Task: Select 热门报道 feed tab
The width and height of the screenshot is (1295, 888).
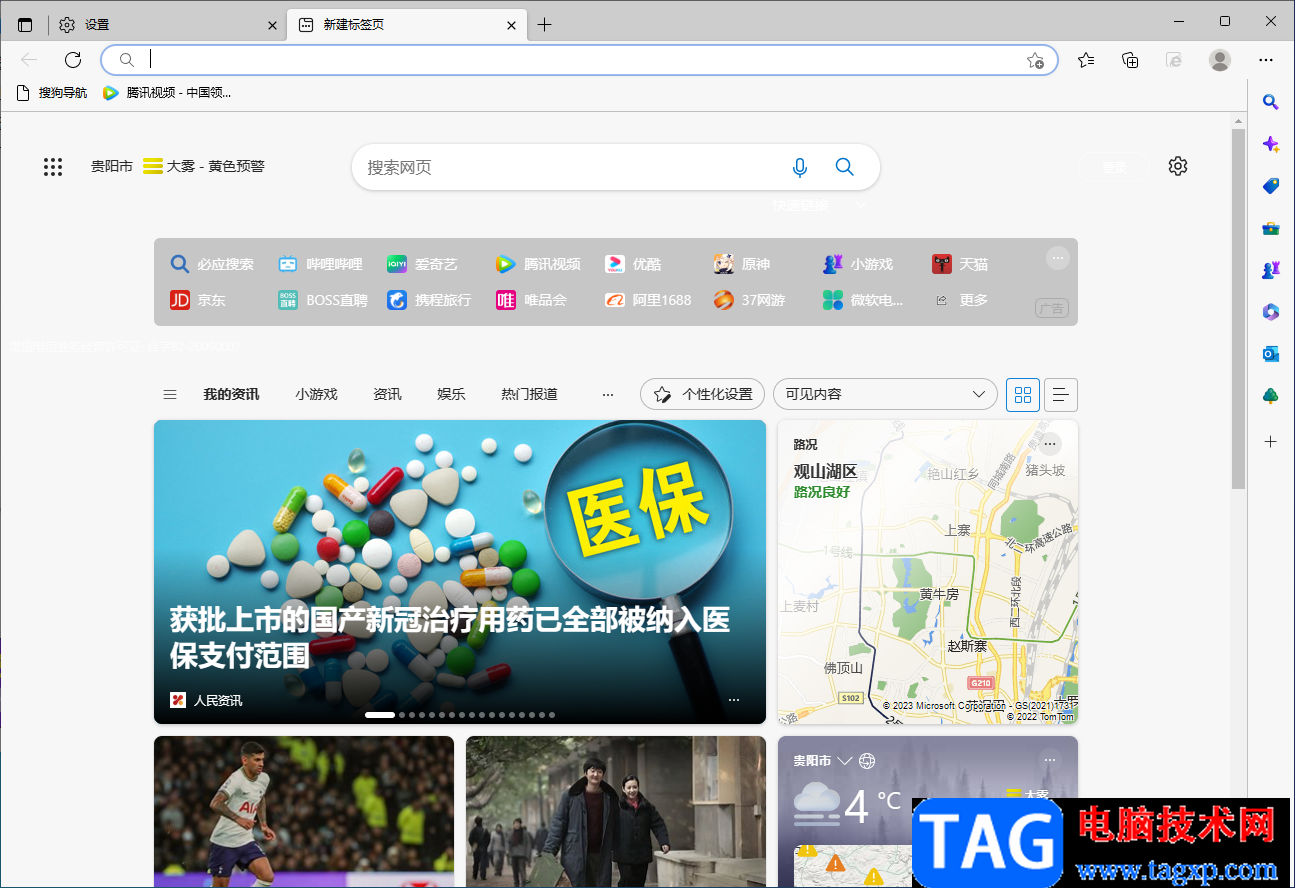Action: click(x=529, y=394)
